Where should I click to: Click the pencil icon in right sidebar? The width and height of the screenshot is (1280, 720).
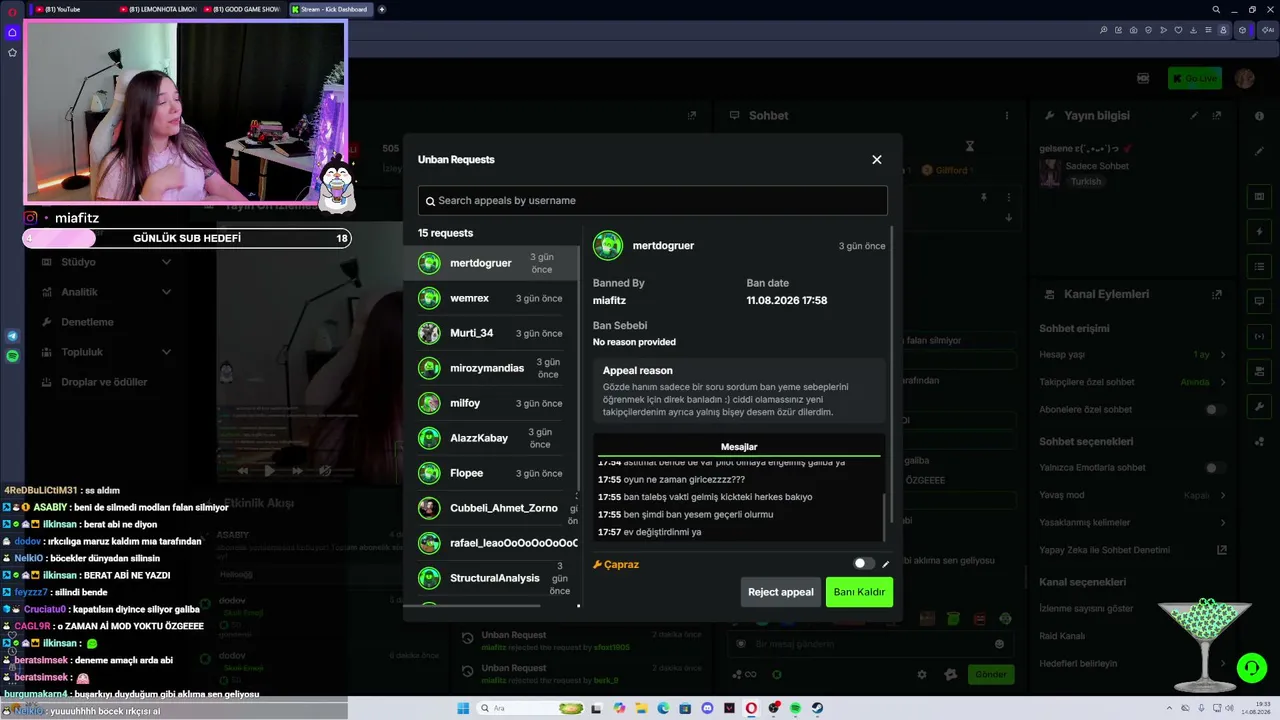[x=1259, y=152]
